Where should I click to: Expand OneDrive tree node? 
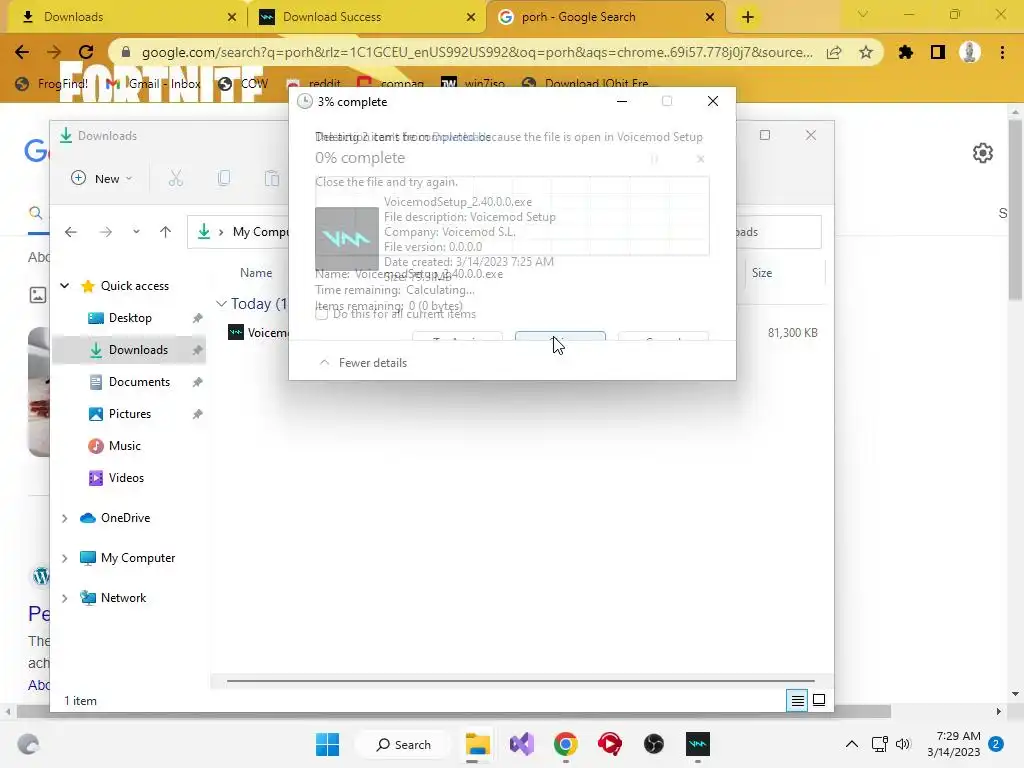pos(65,519)
